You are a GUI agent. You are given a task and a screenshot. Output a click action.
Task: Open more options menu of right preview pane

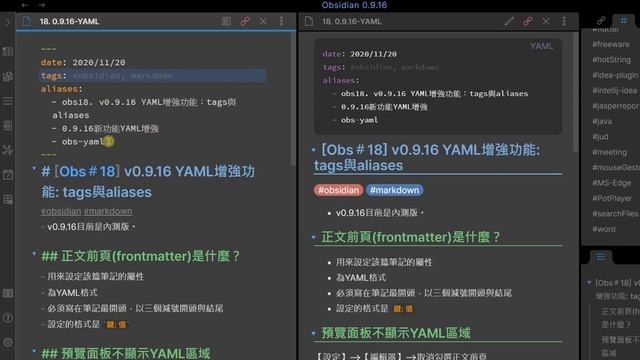pos(564,21)
